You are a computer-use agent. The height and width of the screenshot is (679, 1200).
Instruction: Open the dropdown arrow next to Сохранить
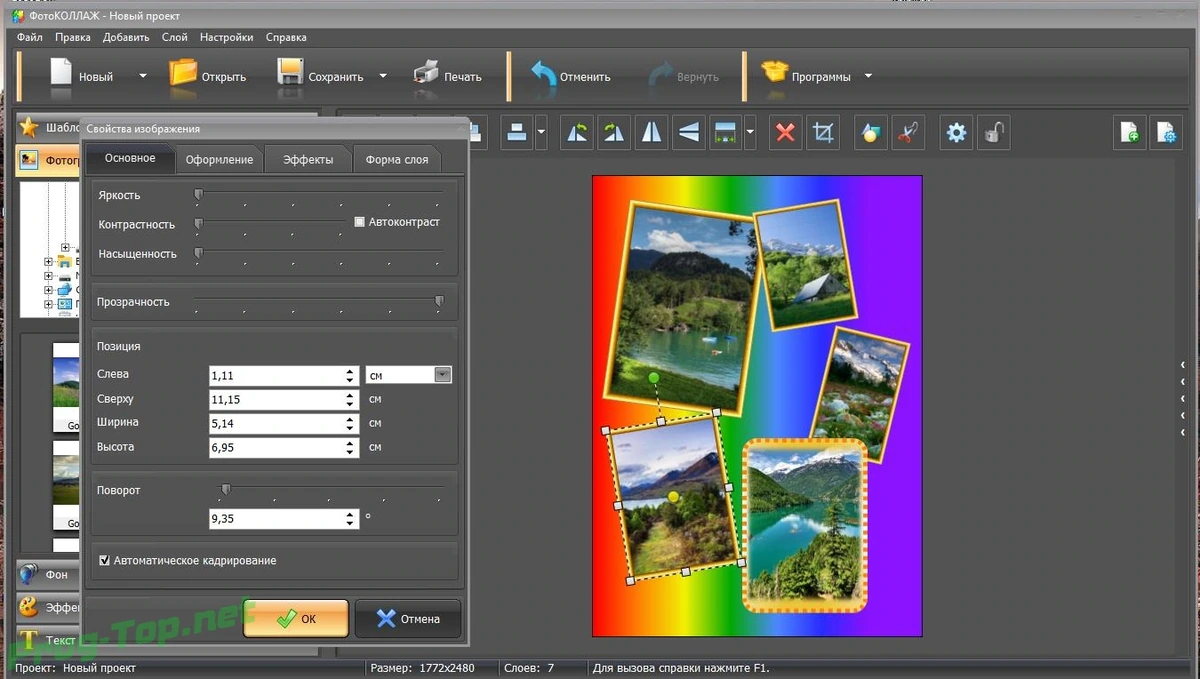pyautogui.click(x=383, y=76)
